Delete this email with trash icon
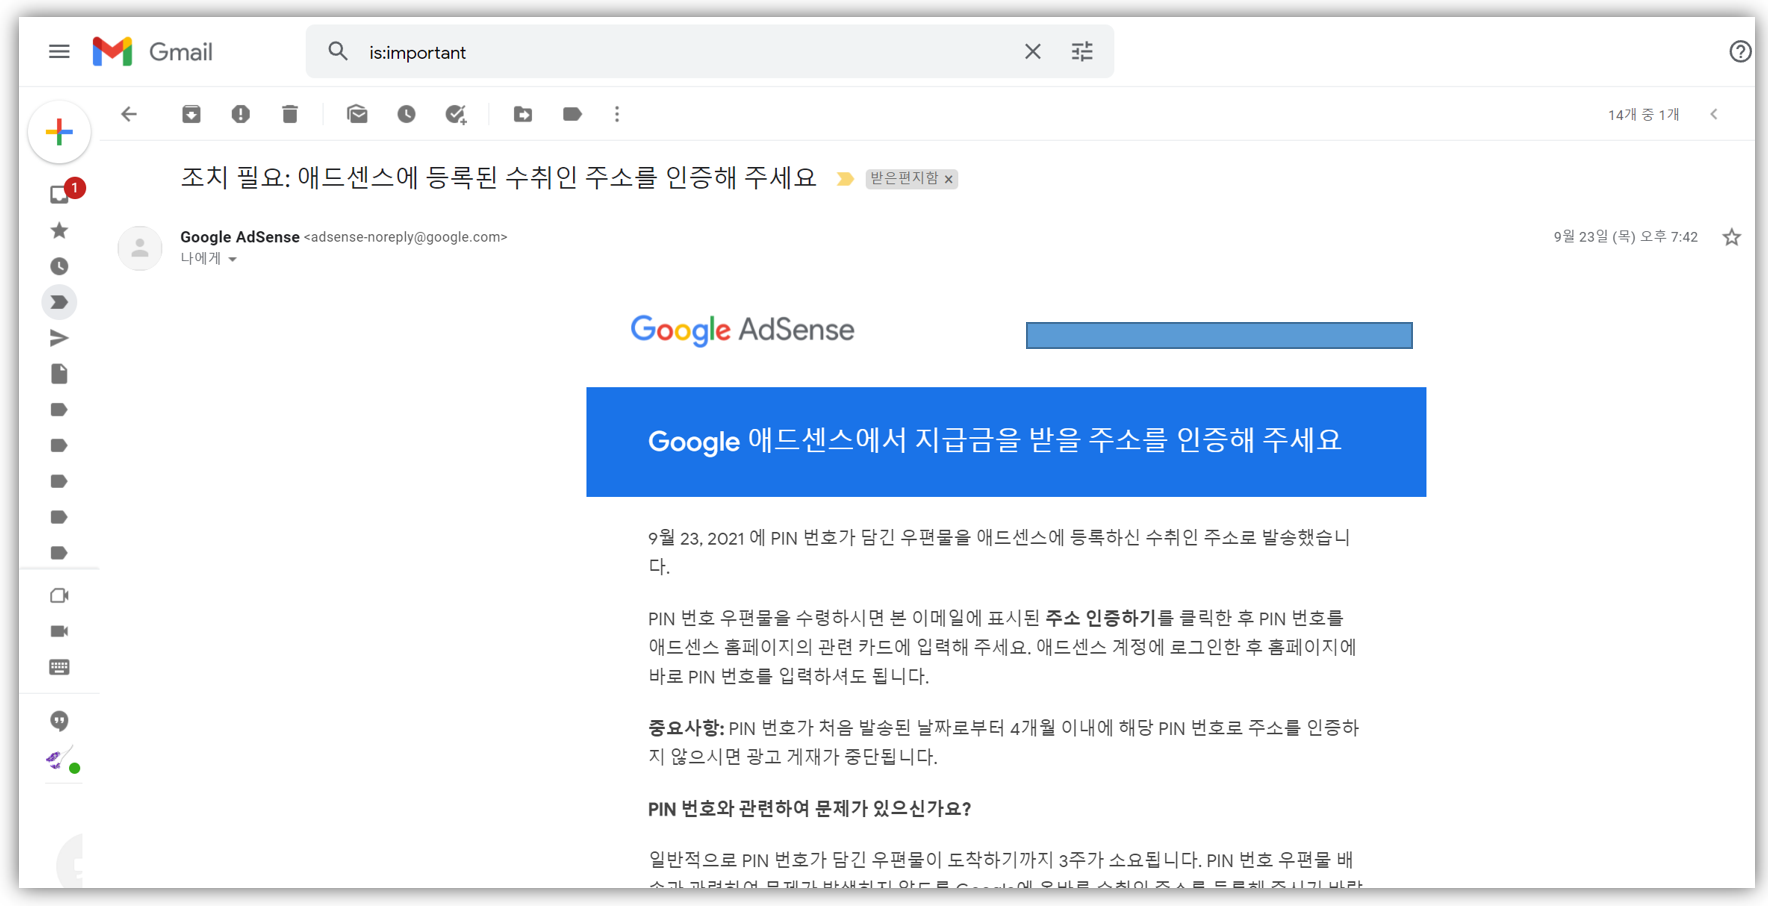Screen dimensions: 1768x906 290,114
